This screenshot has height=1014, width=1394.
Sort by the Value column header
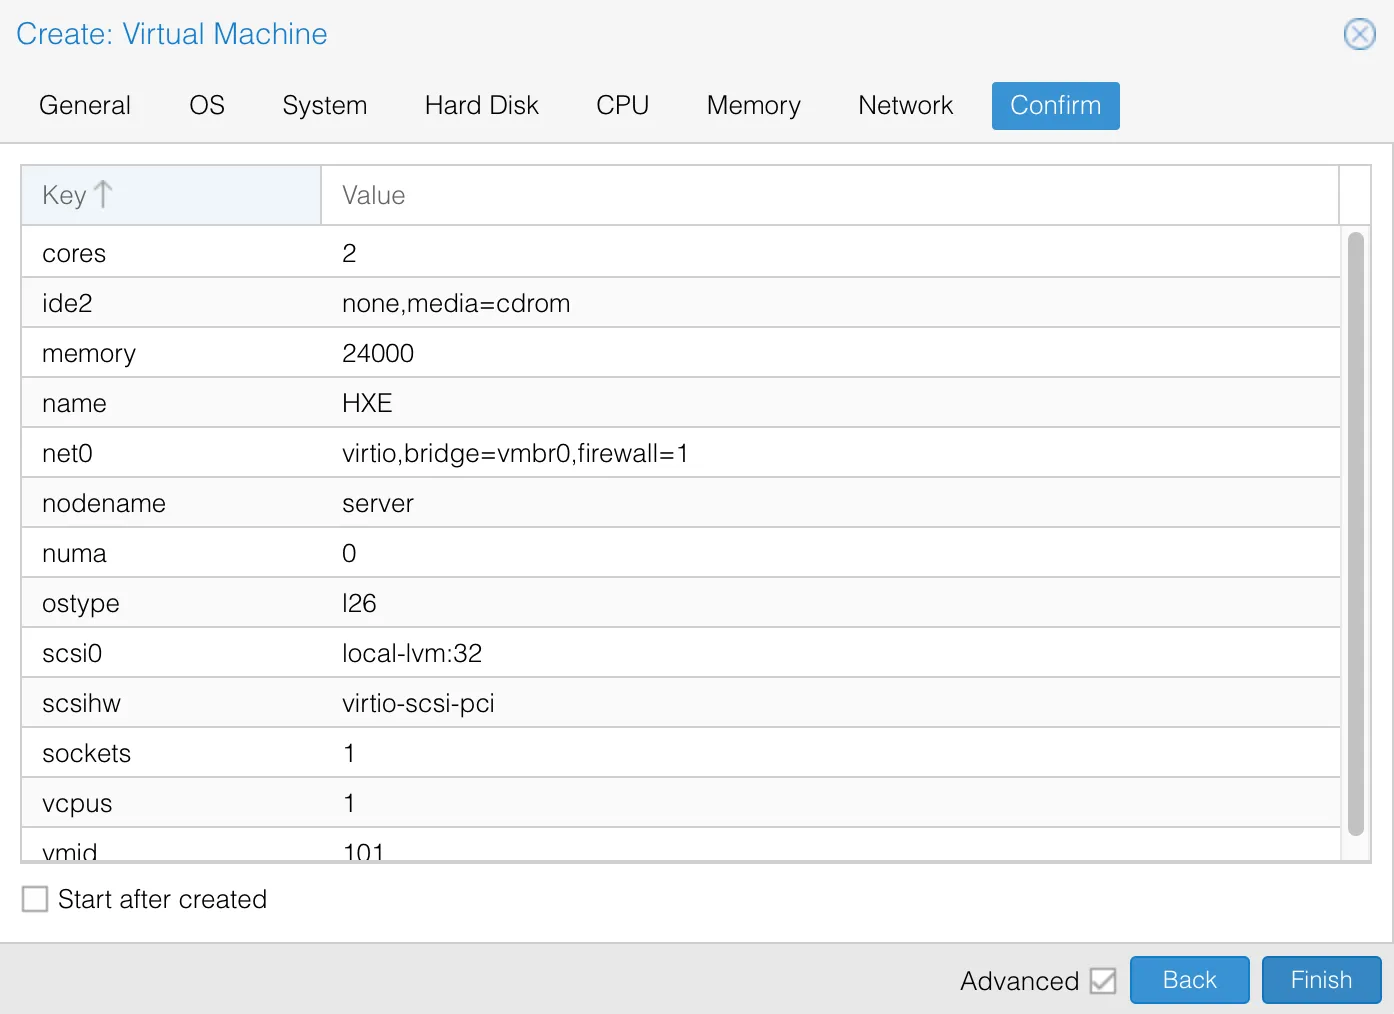coord(828,195)
